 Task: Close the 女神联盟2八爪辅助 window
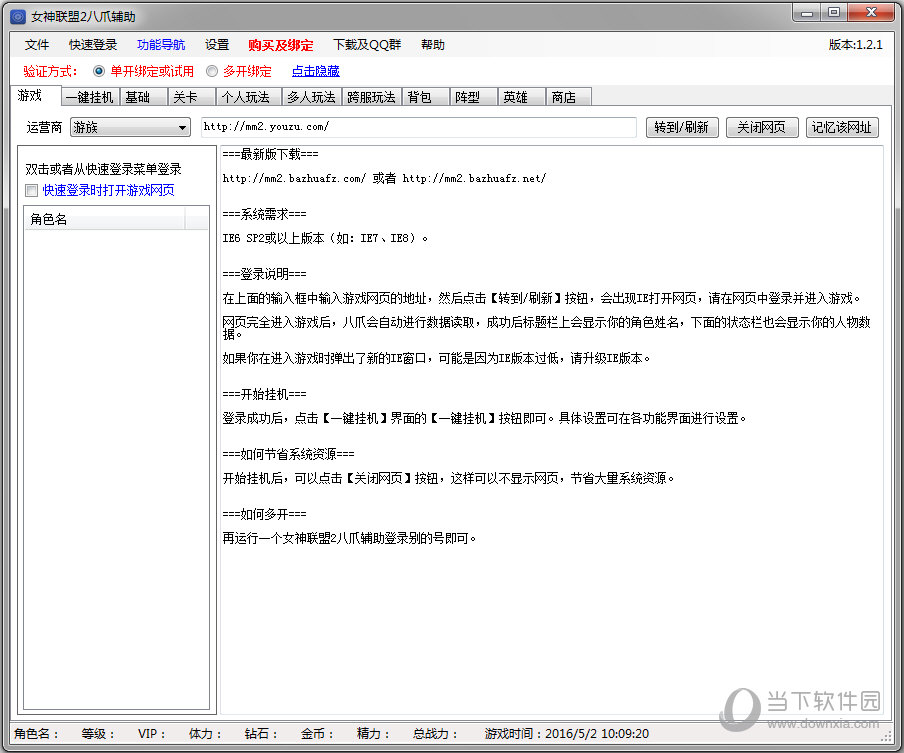(871, 13)
